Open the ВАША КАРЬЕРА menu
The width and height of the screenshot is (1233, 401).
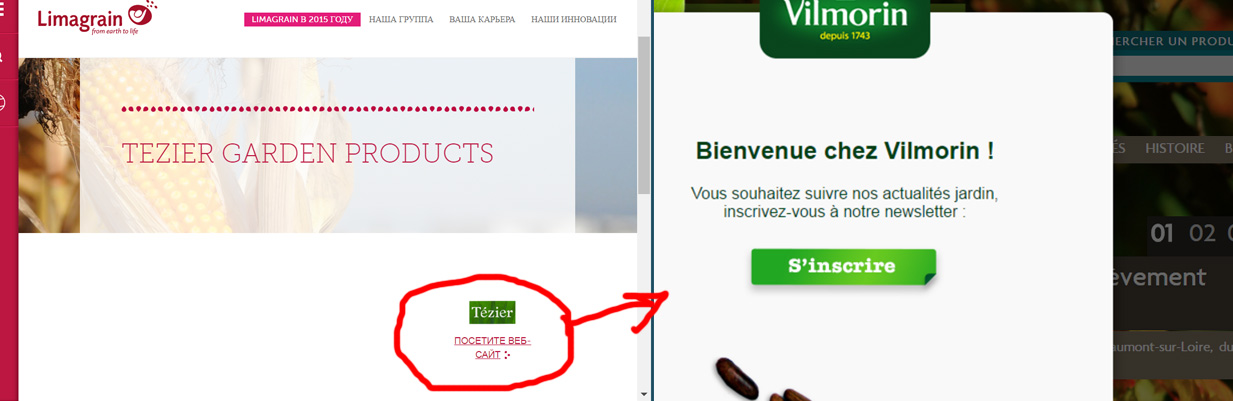click(x=482, y=19)
